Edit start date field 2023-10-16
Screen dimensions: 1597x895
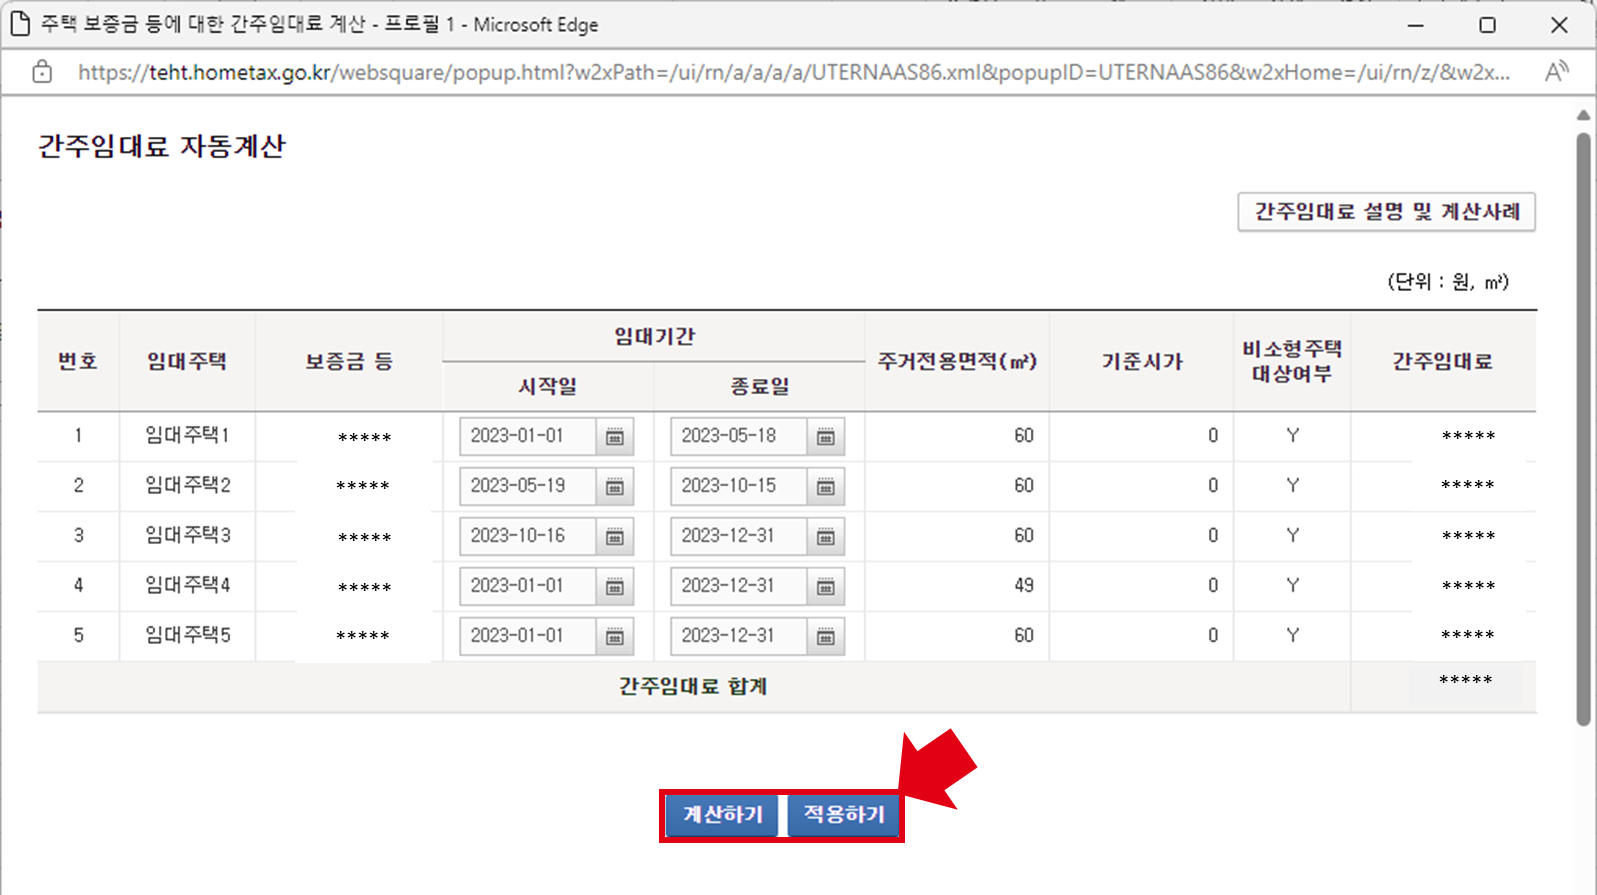tap(528, 537)
